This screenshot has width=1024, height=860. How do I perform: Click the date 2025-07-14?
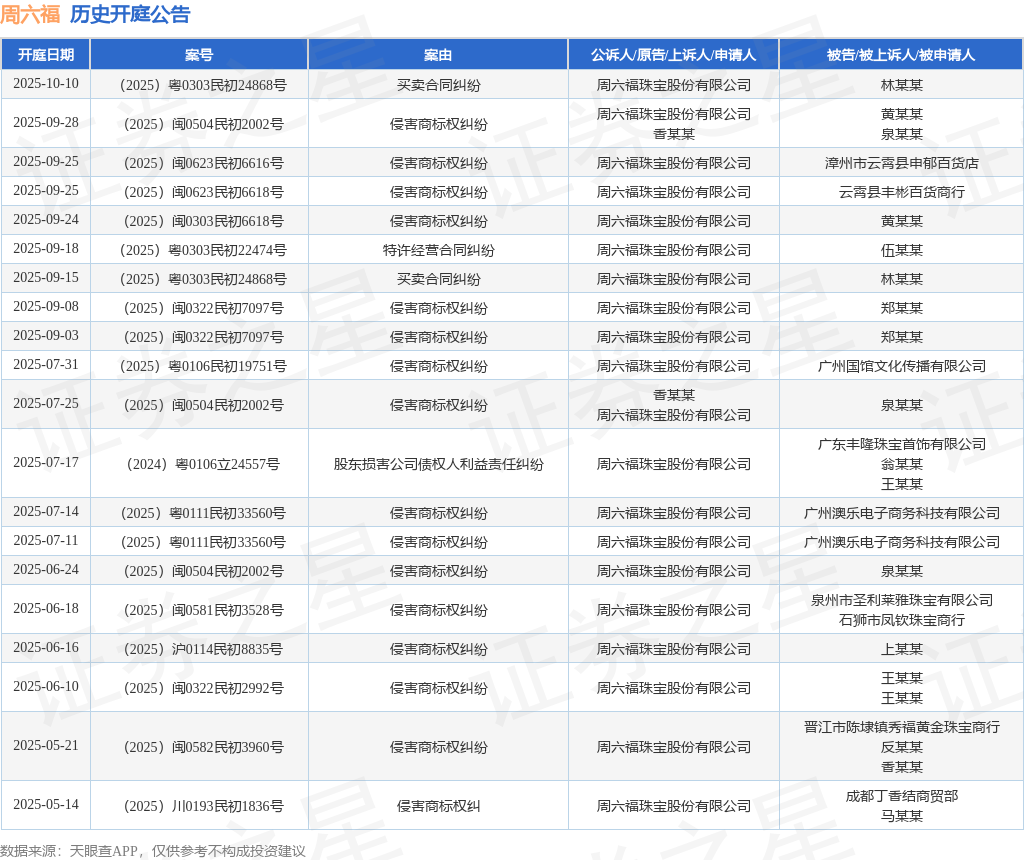46,511
